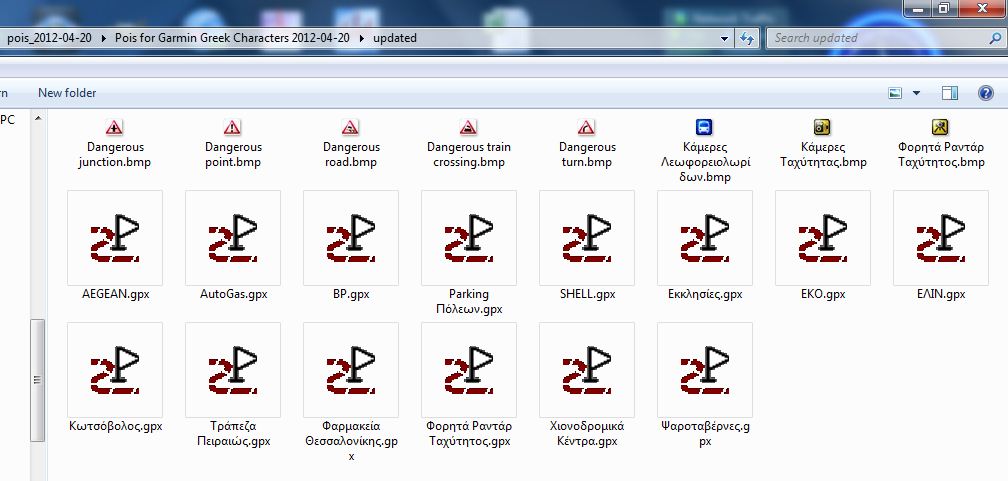The height and width of the screenshot is (481, 1008).
Task: Click the updated breadcrumb segment
Action: click(395, 38)
